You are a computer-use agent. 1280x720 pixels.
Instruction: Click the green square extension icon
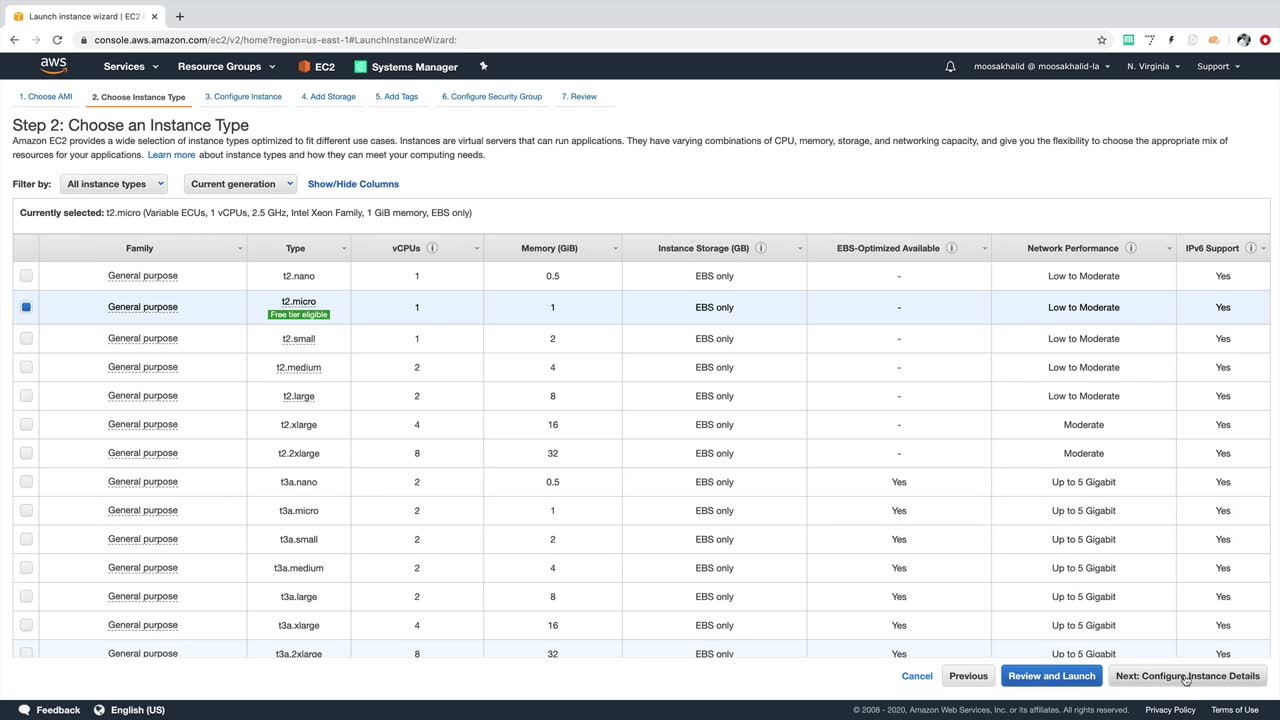[x=1129, y=40]
